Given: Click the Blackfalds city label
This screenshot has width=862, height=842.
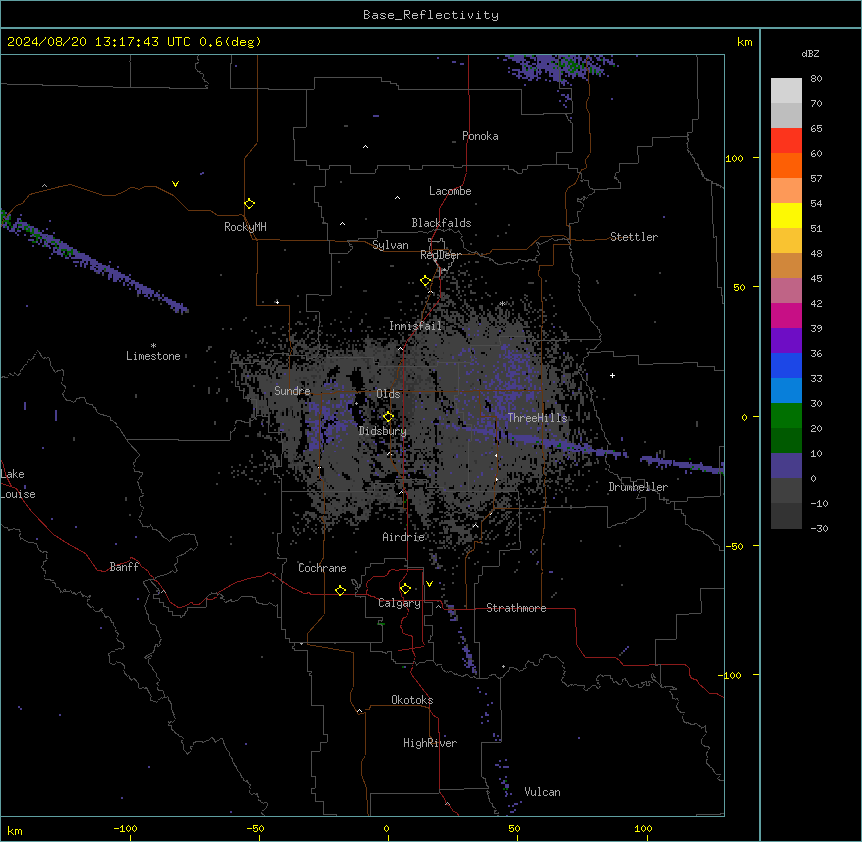Looking at the screenshot, I should pos(441,223).
